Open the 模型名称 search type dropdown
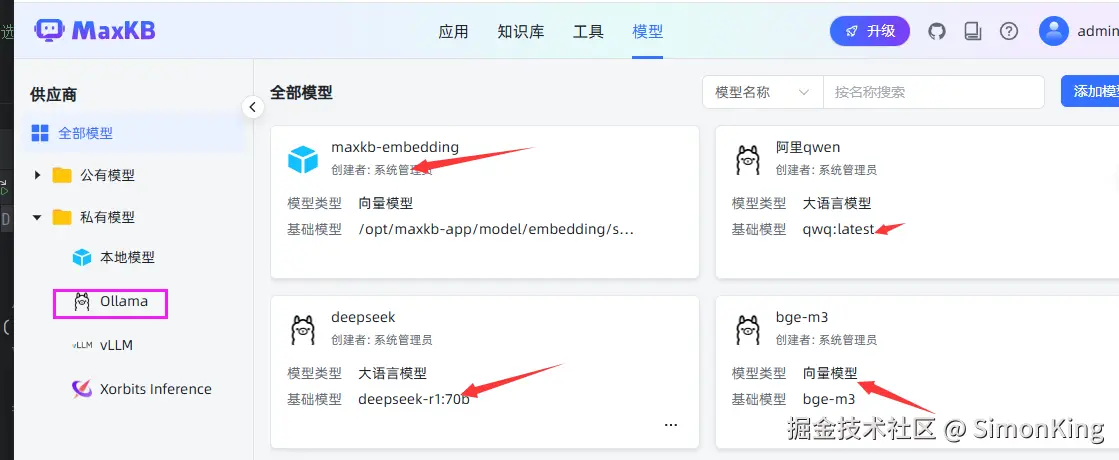 (763, 92)
